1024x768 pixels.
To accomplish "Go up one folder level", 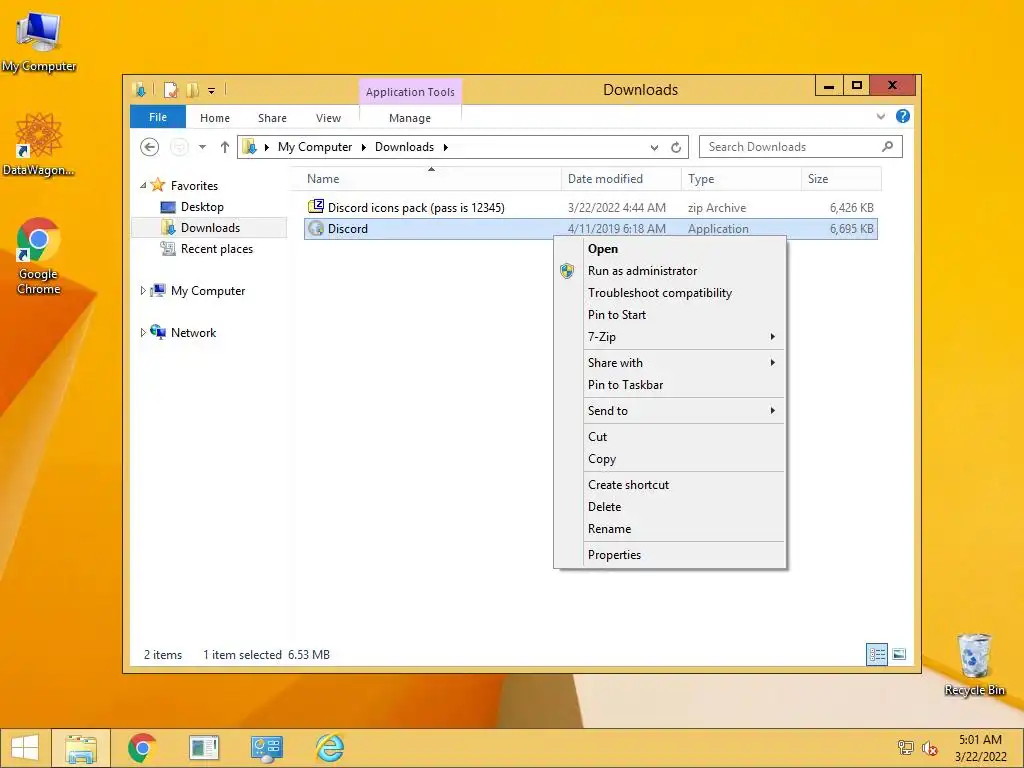I will [x=225, y=147].
